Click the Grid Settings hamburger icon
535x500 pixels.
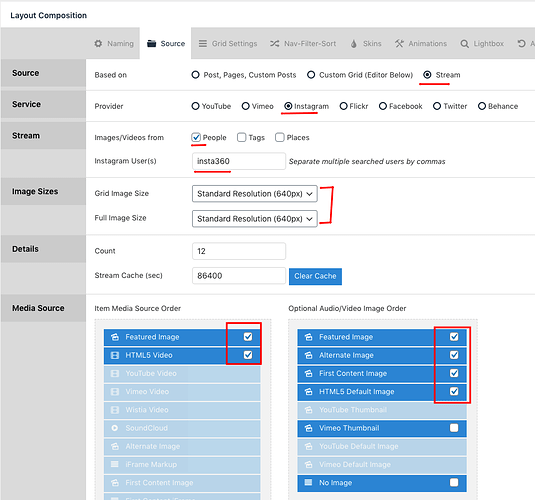(203, 44)
